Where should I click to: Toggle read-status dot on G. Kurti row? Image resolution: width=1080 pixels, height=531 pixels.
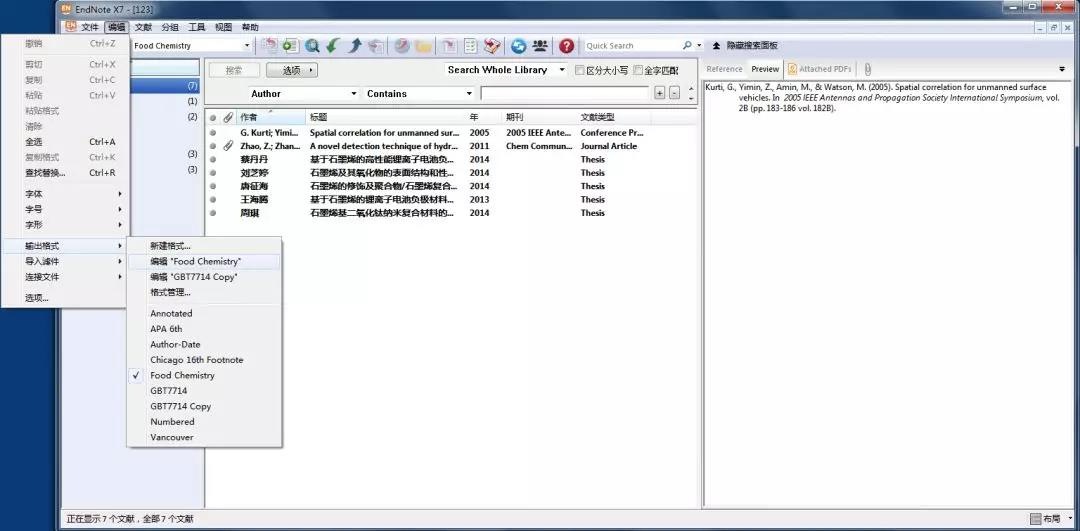click(x=213, y=133)
